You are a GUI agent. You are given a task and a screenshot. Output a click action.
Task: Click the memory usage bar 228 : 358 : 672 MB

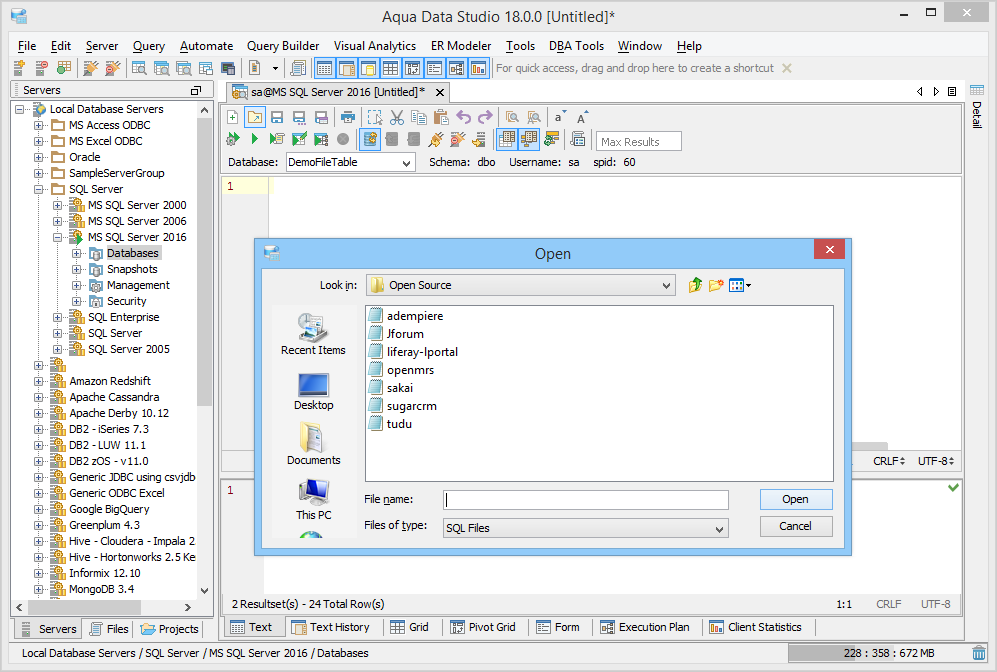tap(878, 653)
